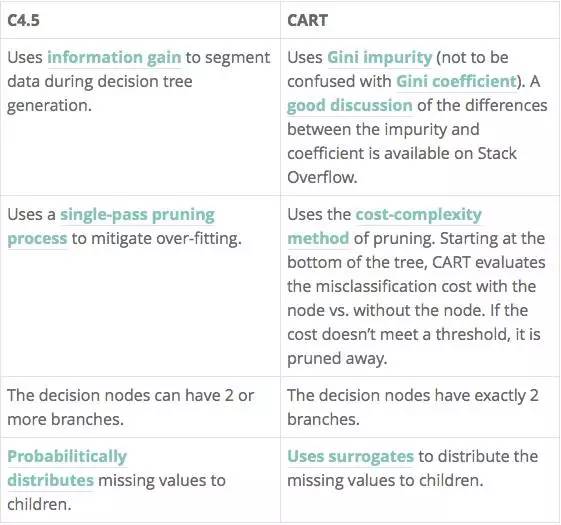Click cell about exactly 2 branches

[420, 407]
